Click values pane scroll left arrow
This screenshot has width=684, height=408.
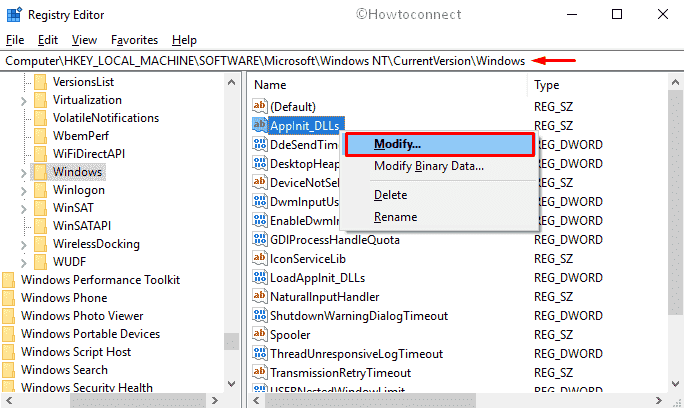[x=256, y=400]
